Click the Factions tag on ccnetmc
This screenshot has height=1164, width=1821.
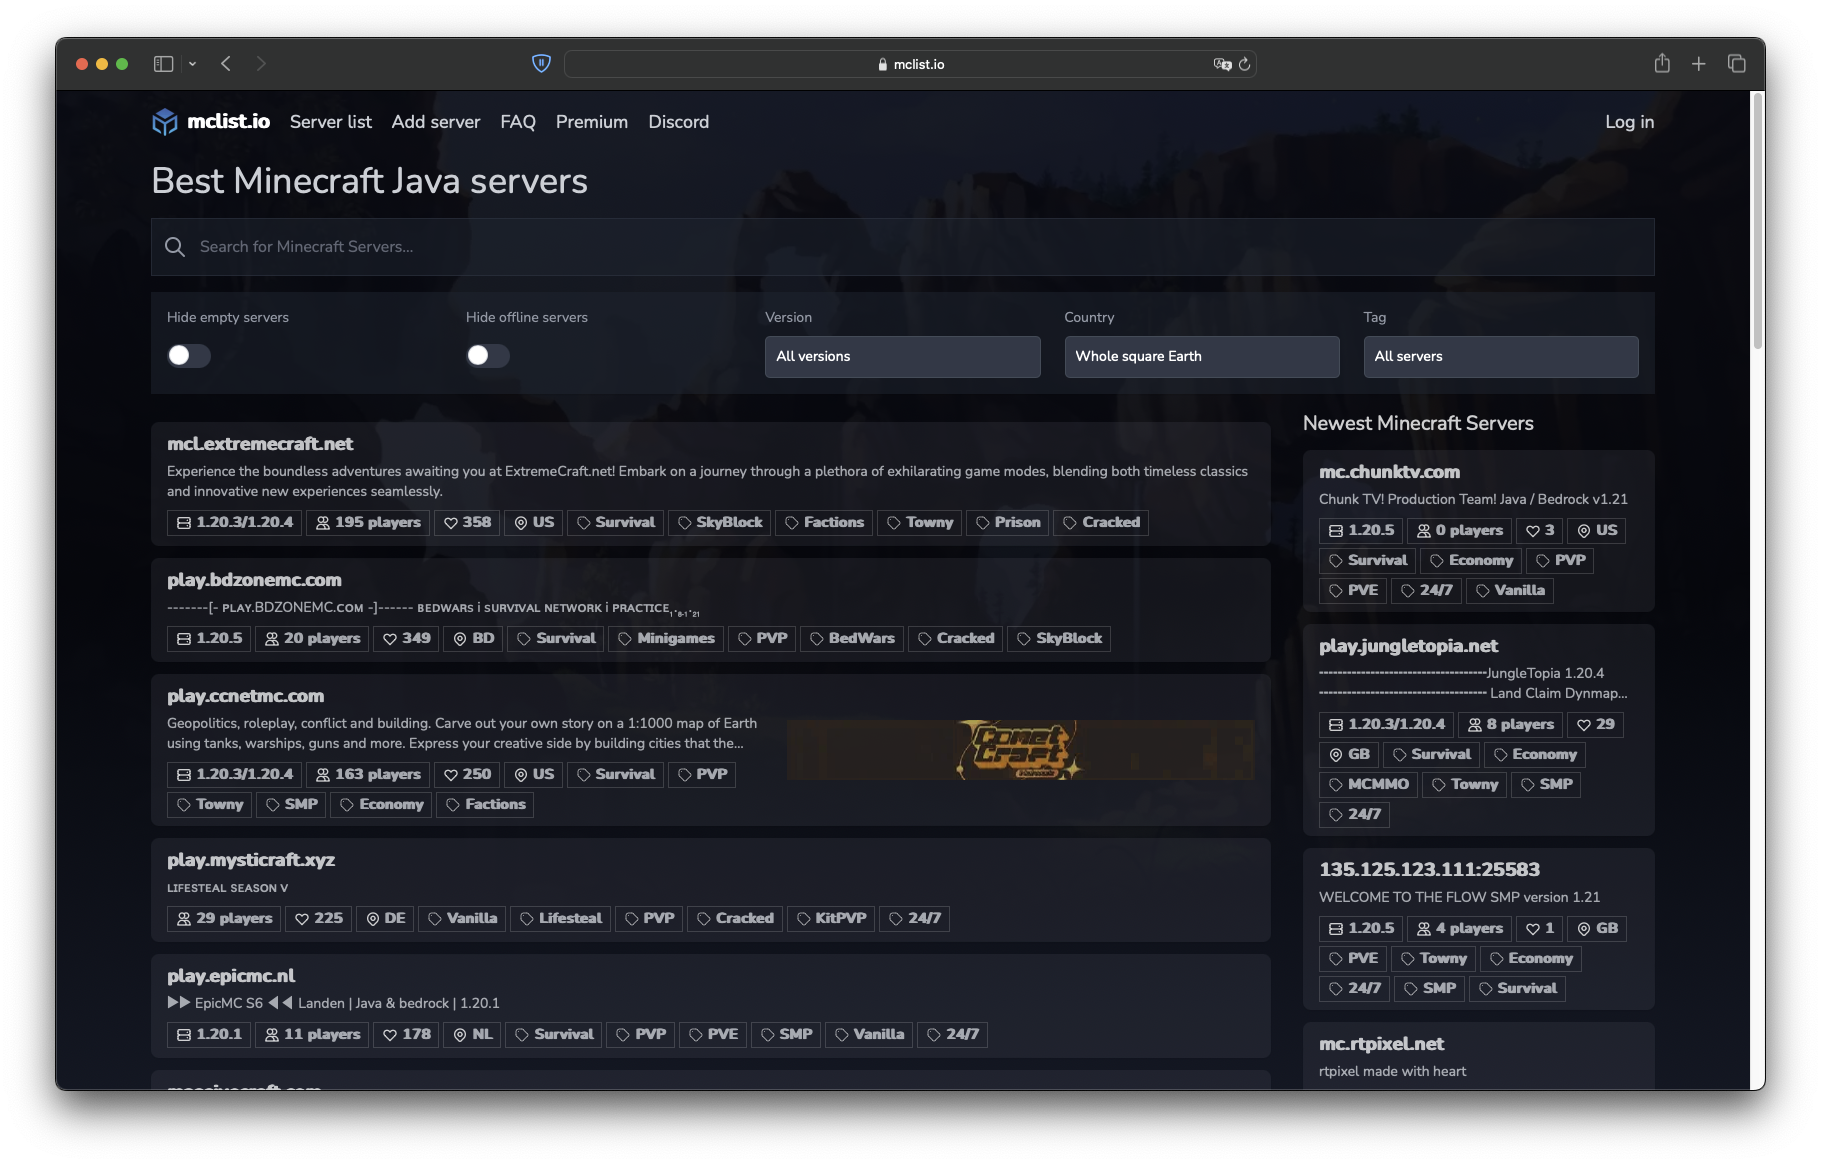pos(484,805)
